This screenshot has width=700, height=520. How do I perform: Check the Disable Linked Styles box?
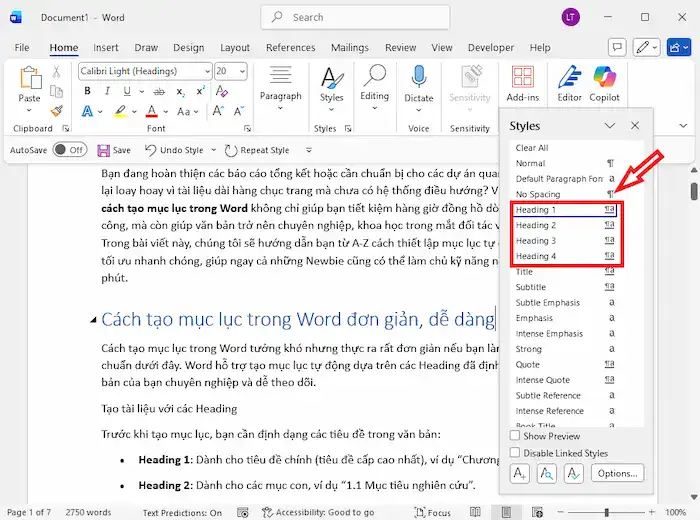pyautogui.click(x=515, y=453)
